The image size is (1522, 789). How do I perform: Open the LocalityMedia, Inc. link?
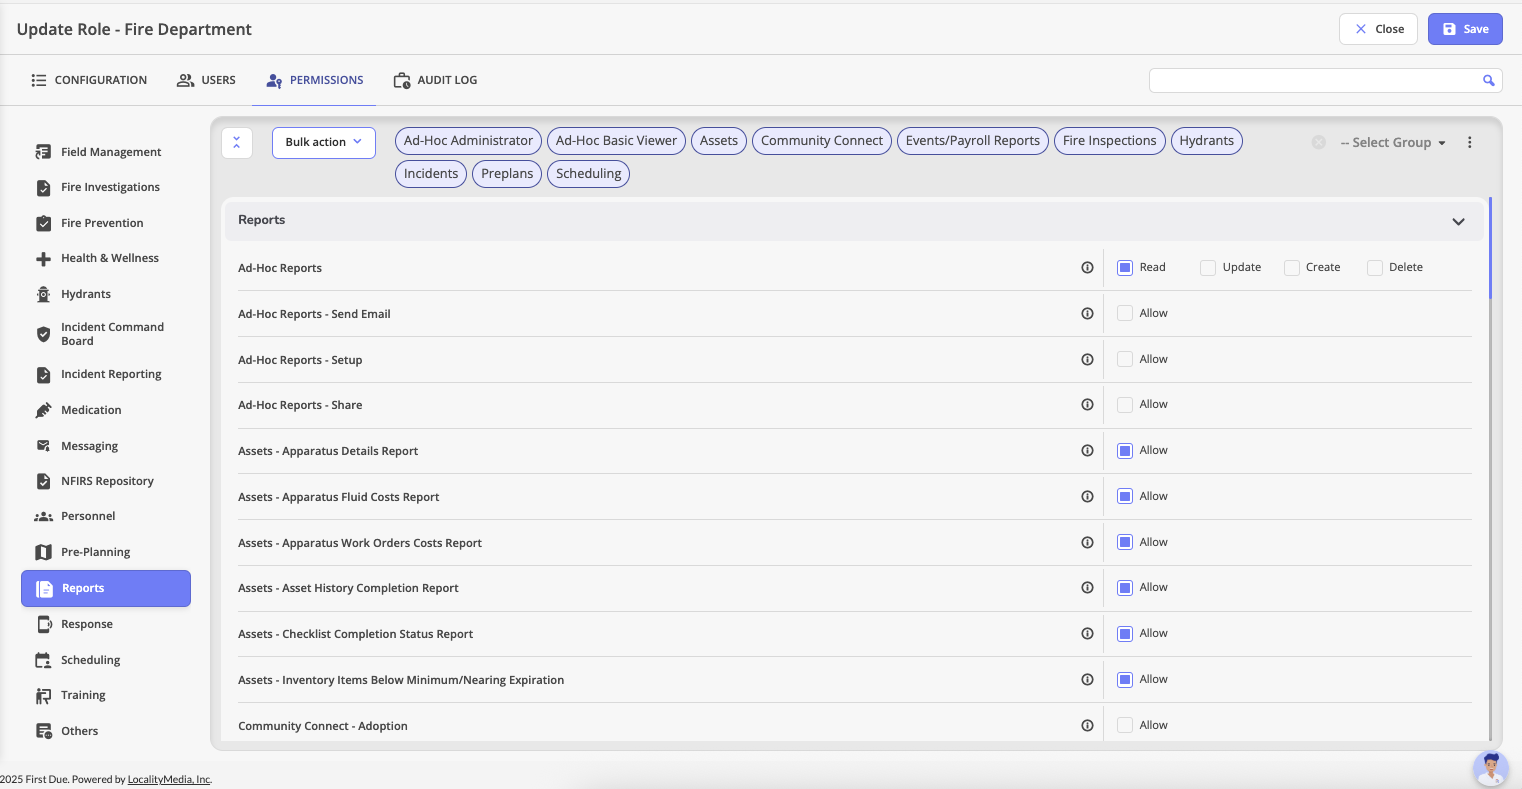[169, 779]
